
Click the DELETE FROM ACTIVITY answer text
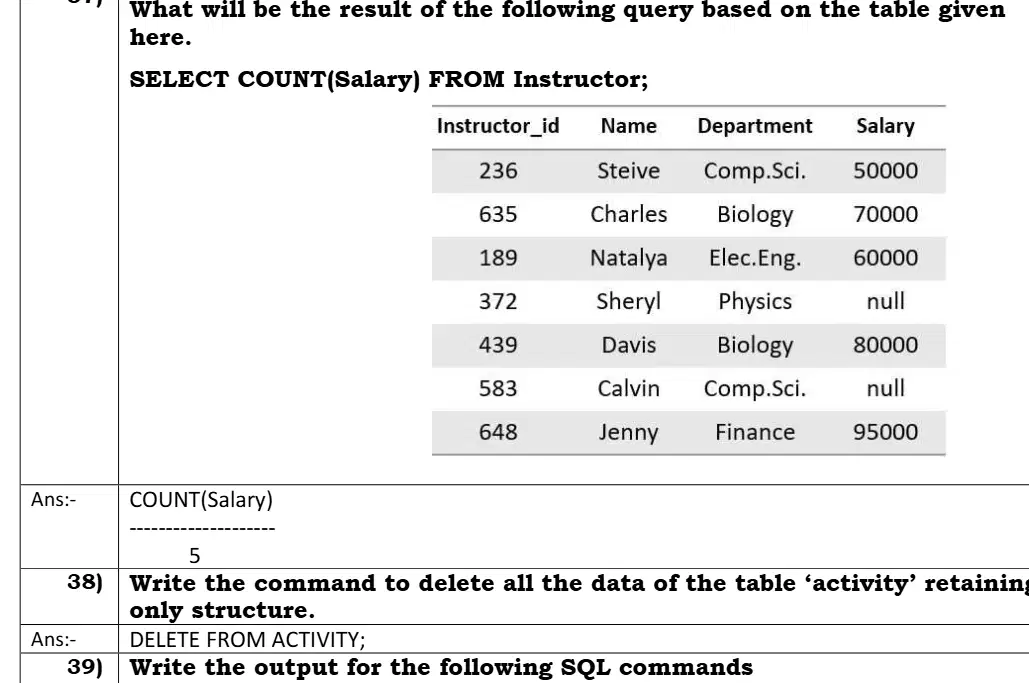click(247, 640)
